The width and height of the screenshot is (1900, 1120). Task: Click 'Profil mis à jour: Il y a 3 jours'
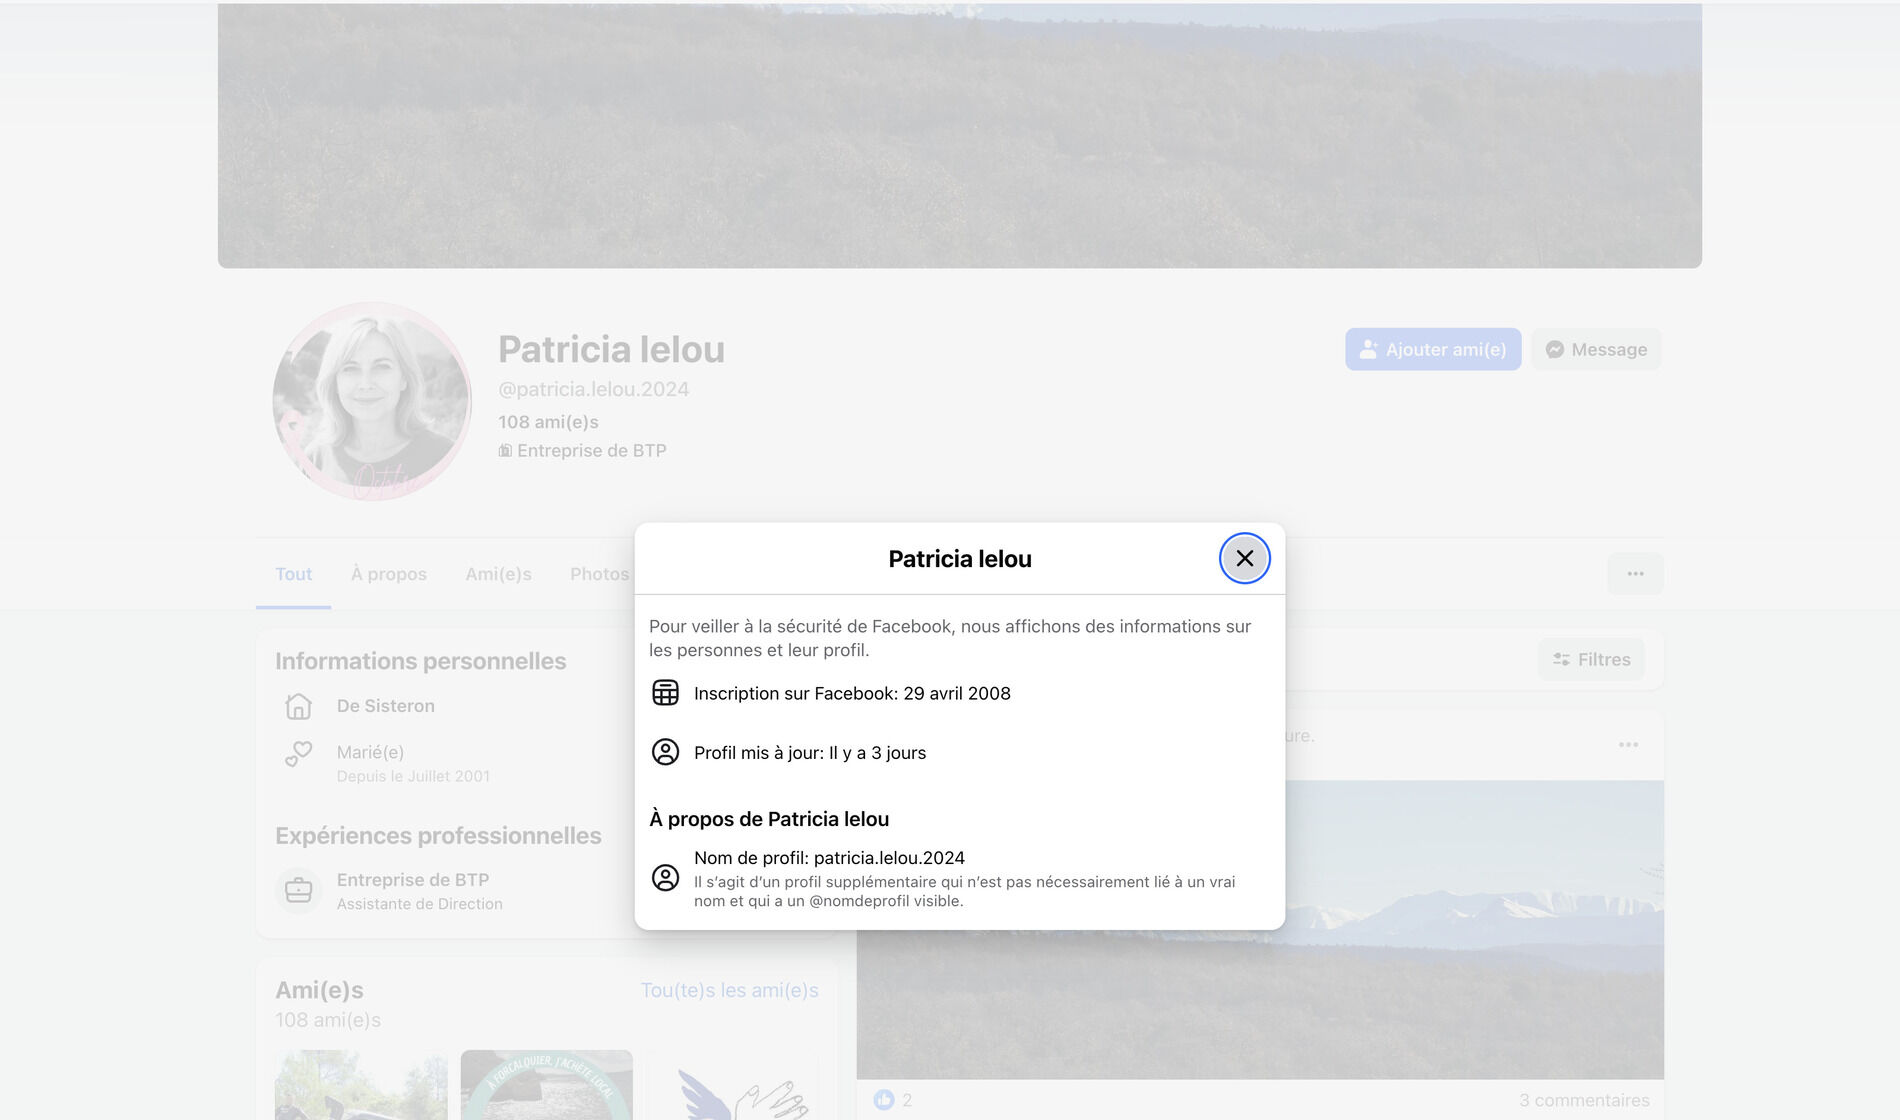(x=810, y=752)
